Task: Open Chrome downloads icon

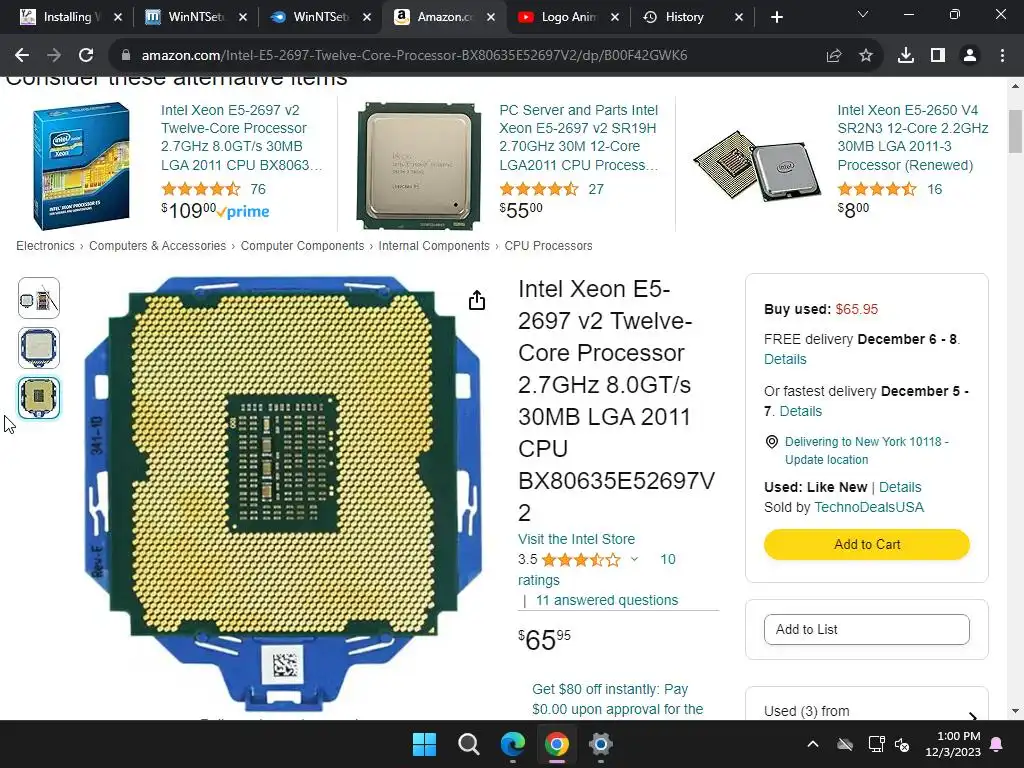Action: pyautogui.click(x=905, y=56)
